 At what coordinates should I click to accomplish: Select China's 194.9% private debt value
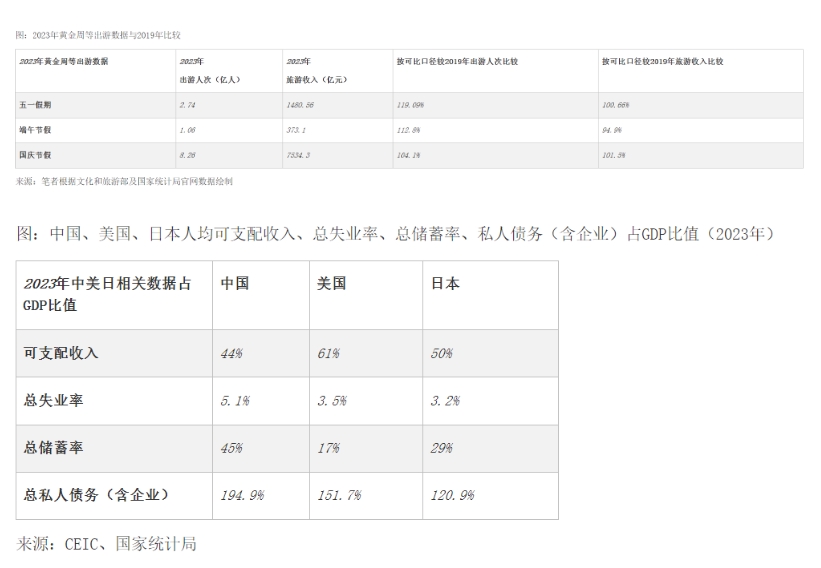[242, 495]
